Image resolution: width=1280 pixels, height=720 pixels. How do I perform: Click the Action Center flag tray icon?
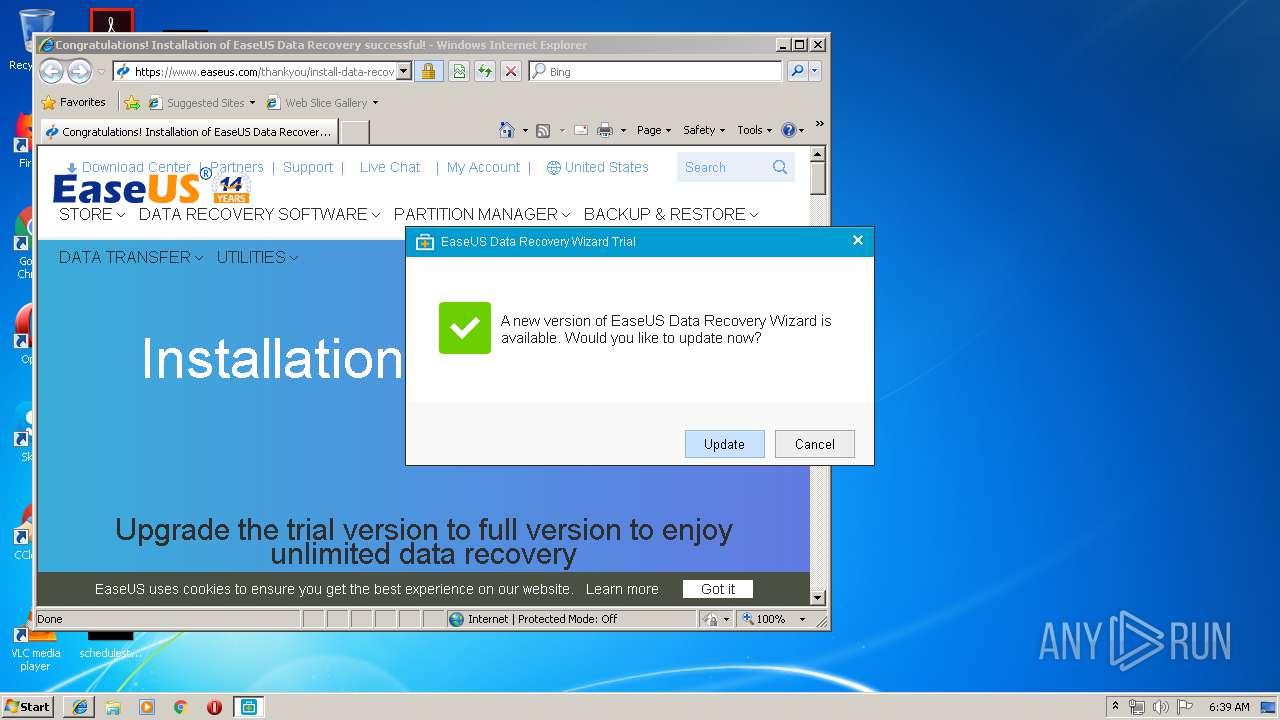[x=1184, y=707]
